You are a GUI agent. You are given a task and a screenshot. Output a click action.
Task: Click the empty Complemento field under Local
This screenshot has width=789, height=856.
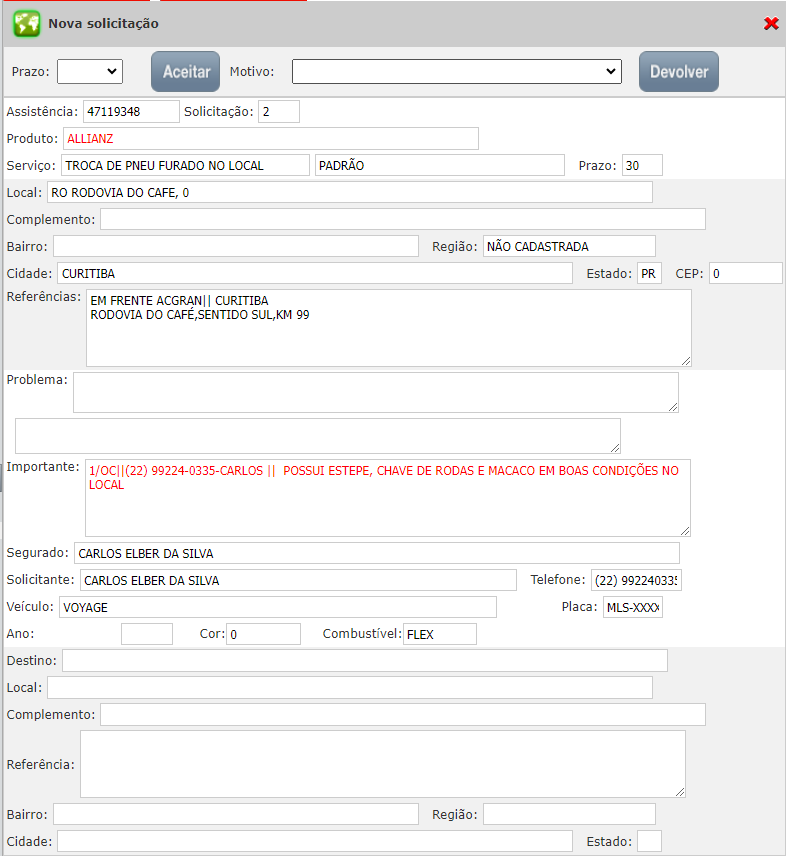(402, 219)
